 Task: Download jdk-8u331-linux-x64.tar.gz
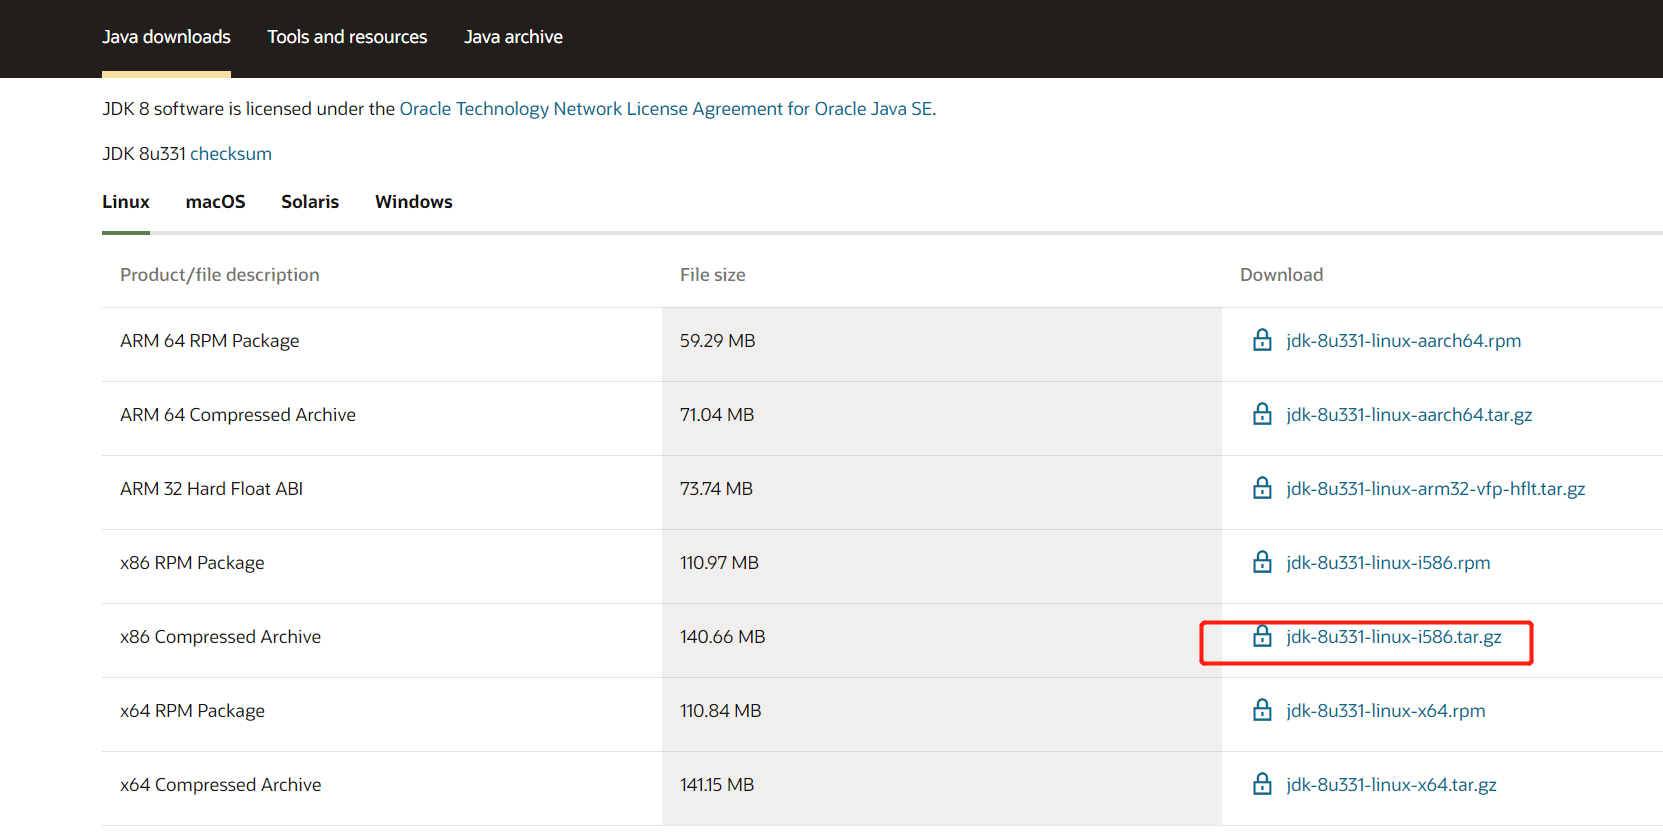(1391, 785)
